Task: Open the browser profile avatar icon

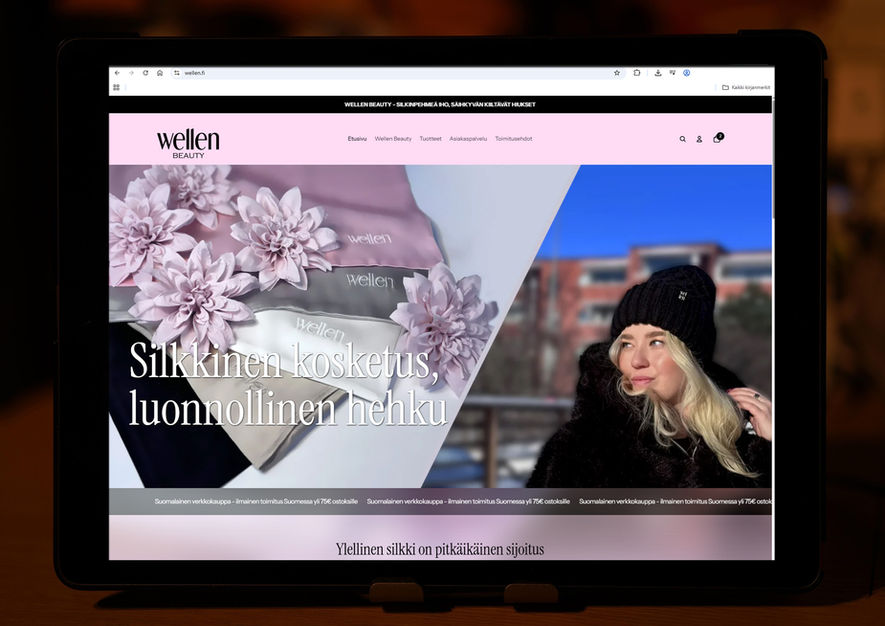Action: coord(687,73)
